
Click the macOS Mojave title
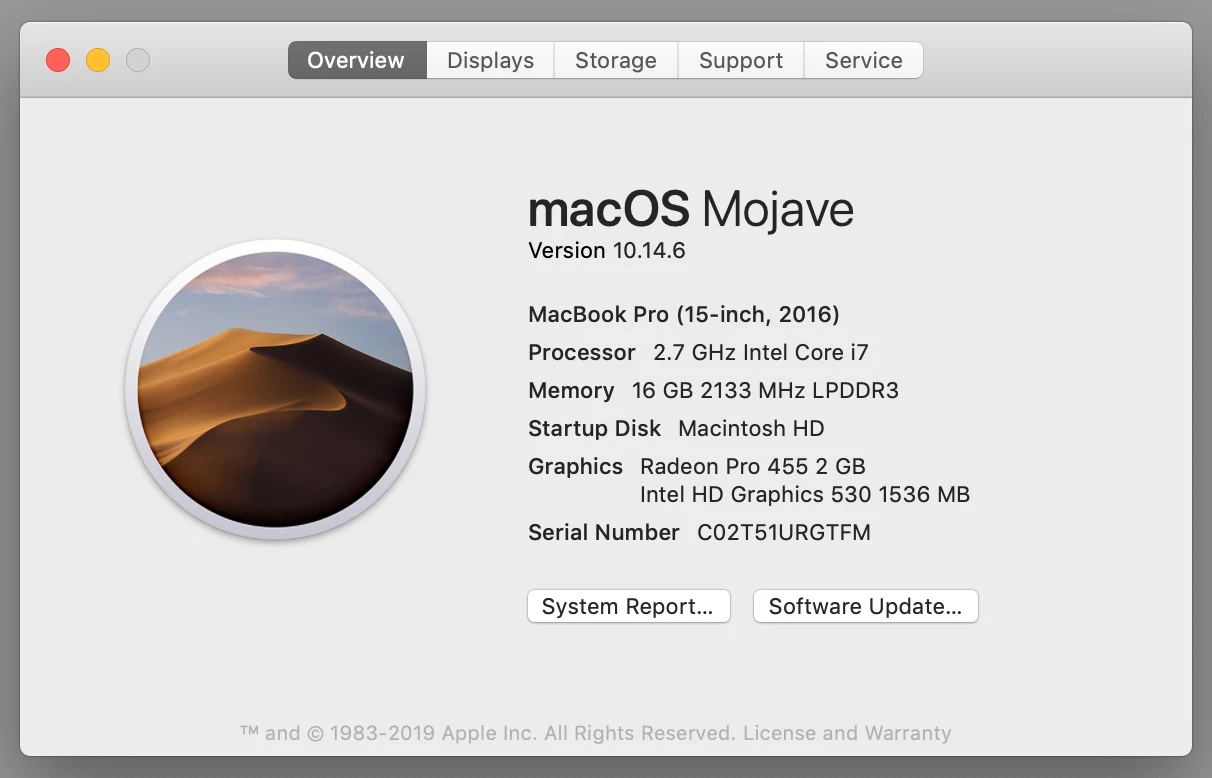691,209
